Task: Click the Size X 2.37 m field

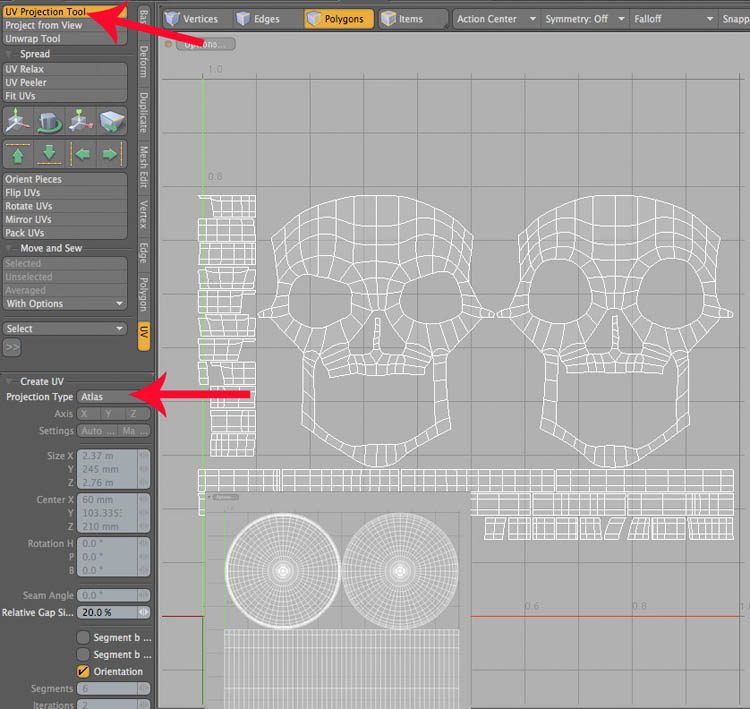Action: 109,455
